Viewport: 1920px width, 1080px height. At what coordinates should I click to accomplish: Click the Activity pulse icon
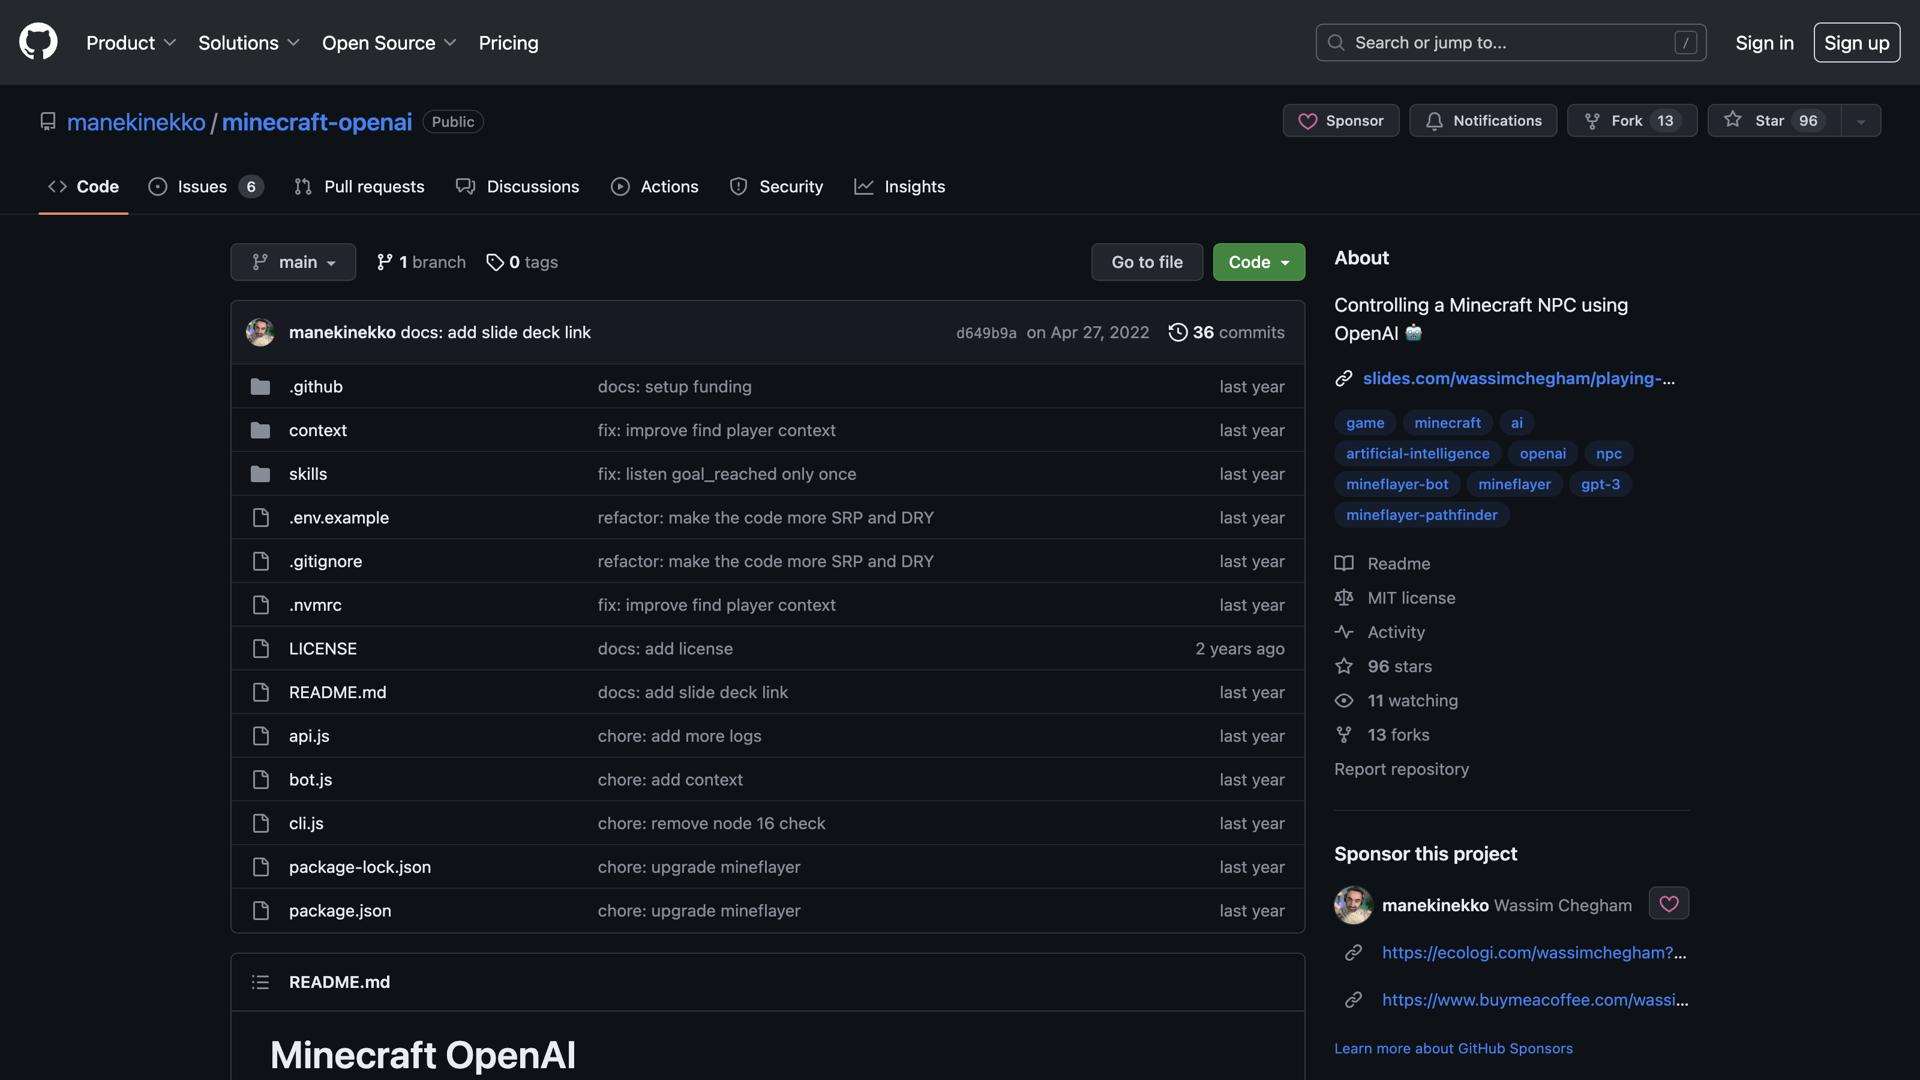[x=1344, y=631]
